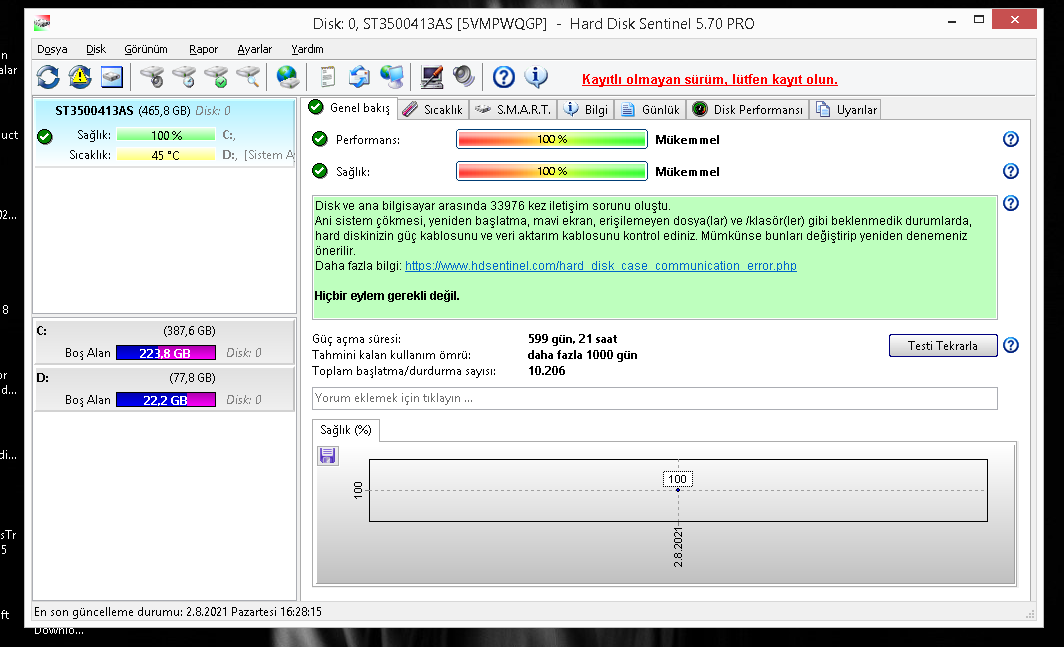Click the refresh-with-warning toolbar icon

click(80, 77)
